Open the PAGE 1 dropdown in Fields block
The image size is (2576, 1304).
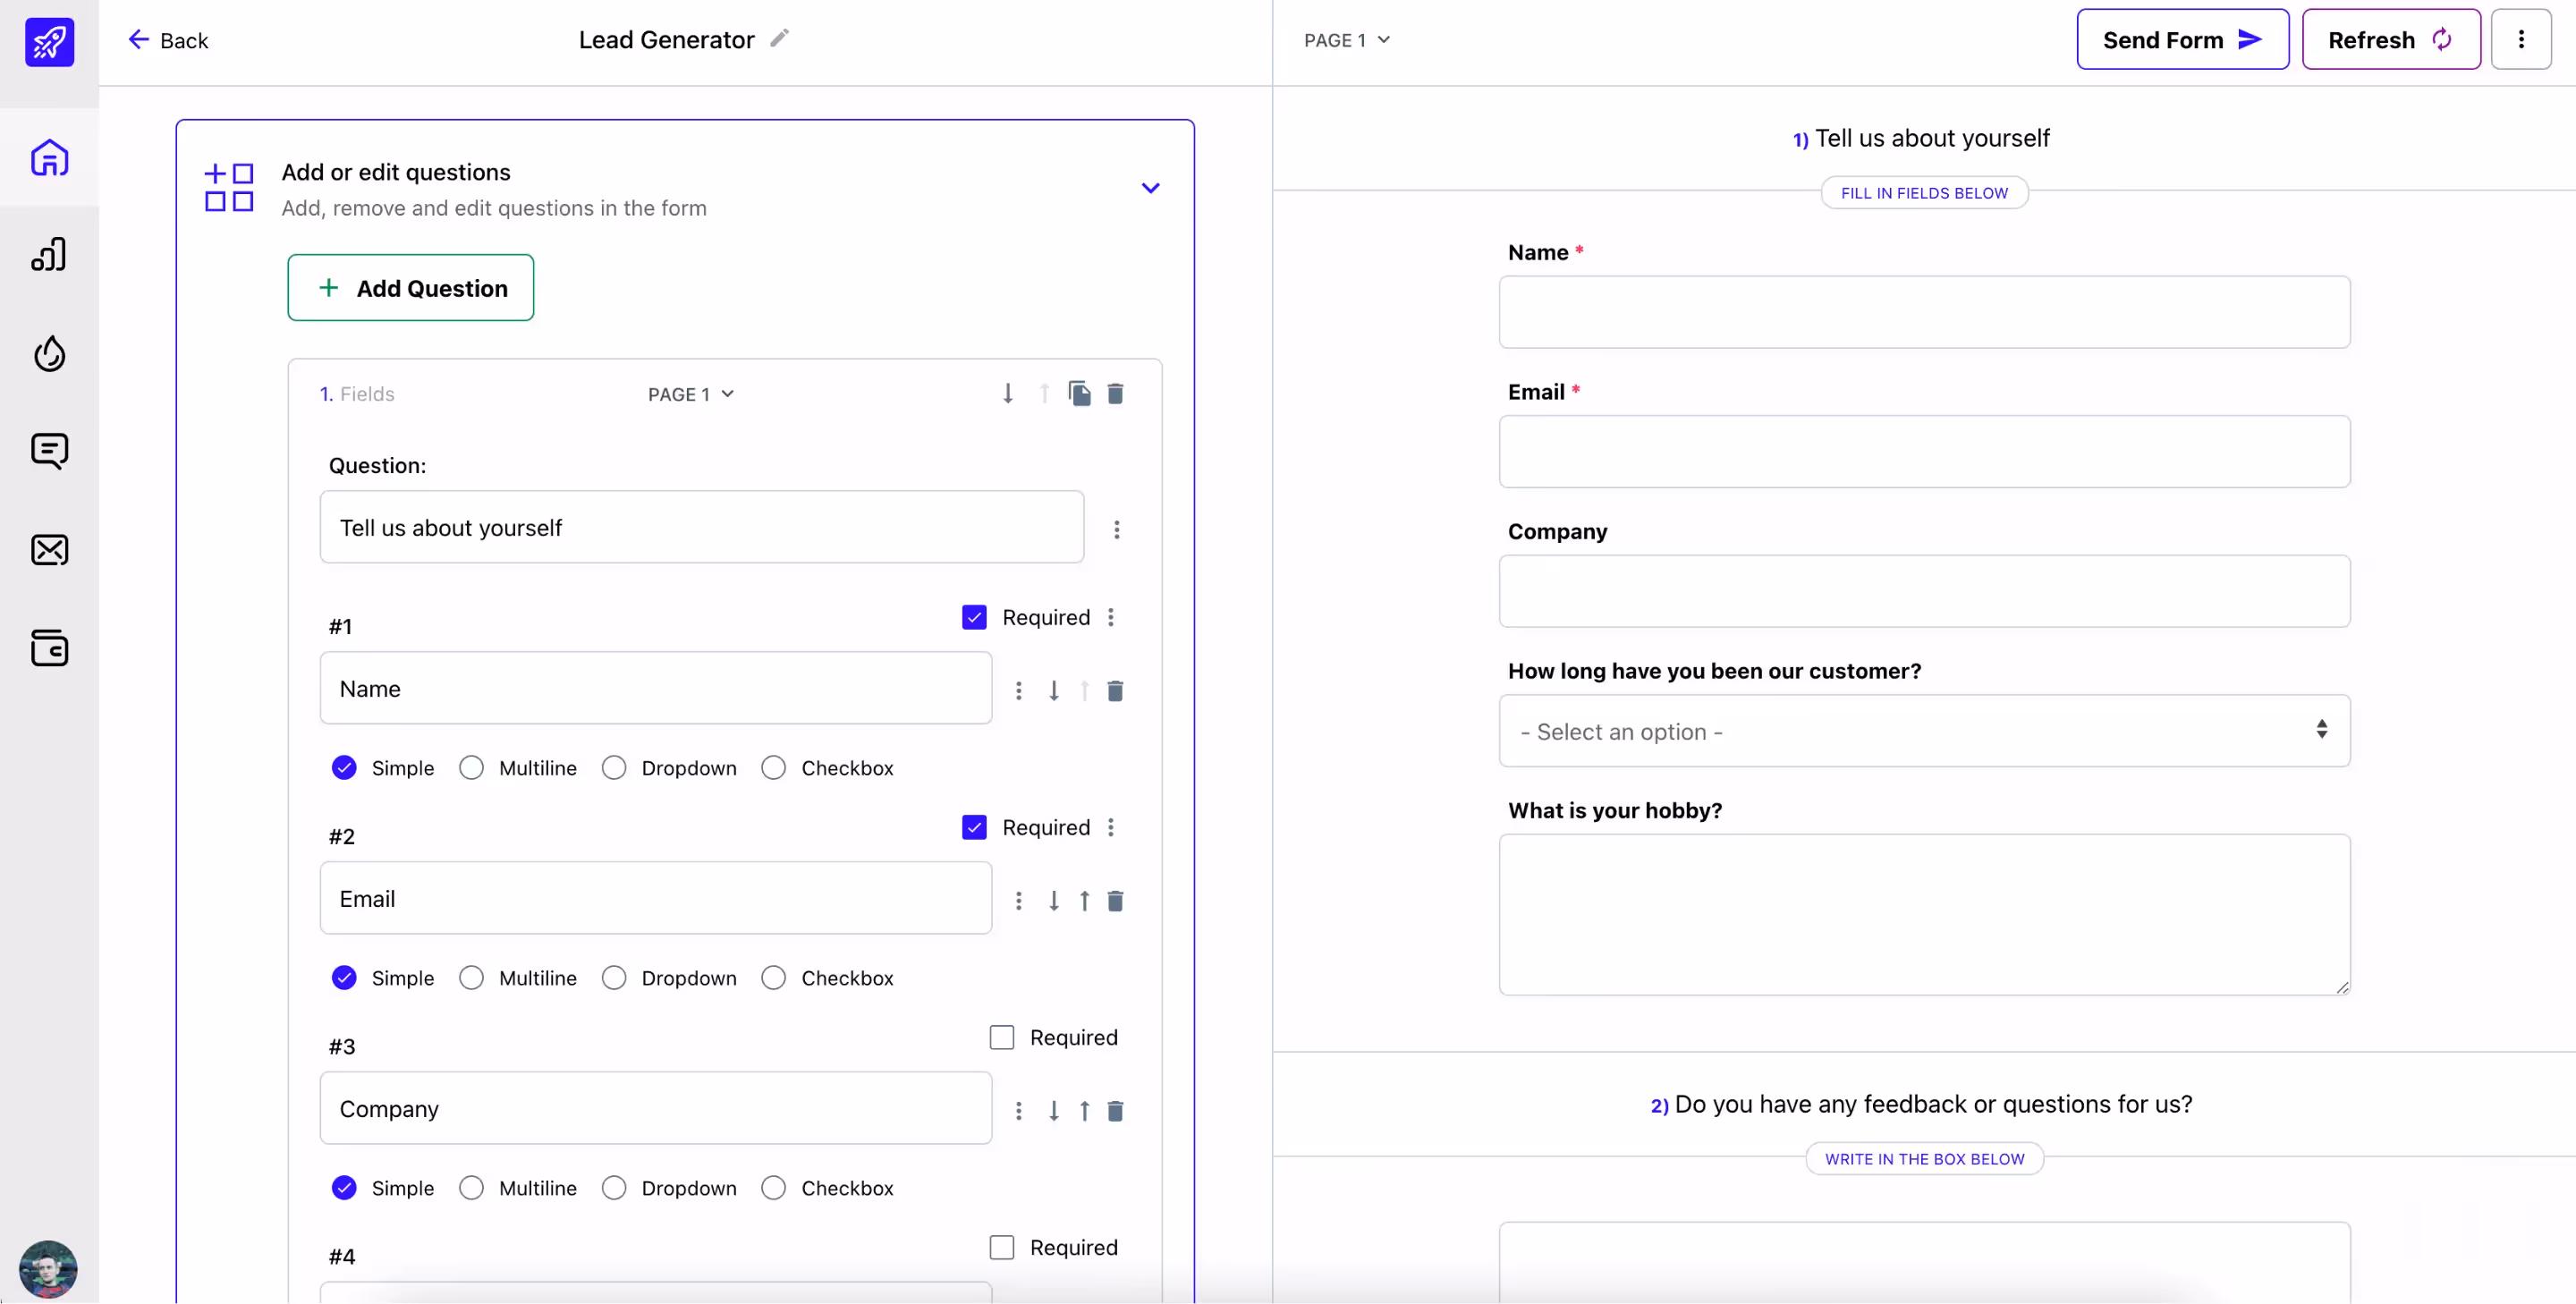click(x=691, y=394)
